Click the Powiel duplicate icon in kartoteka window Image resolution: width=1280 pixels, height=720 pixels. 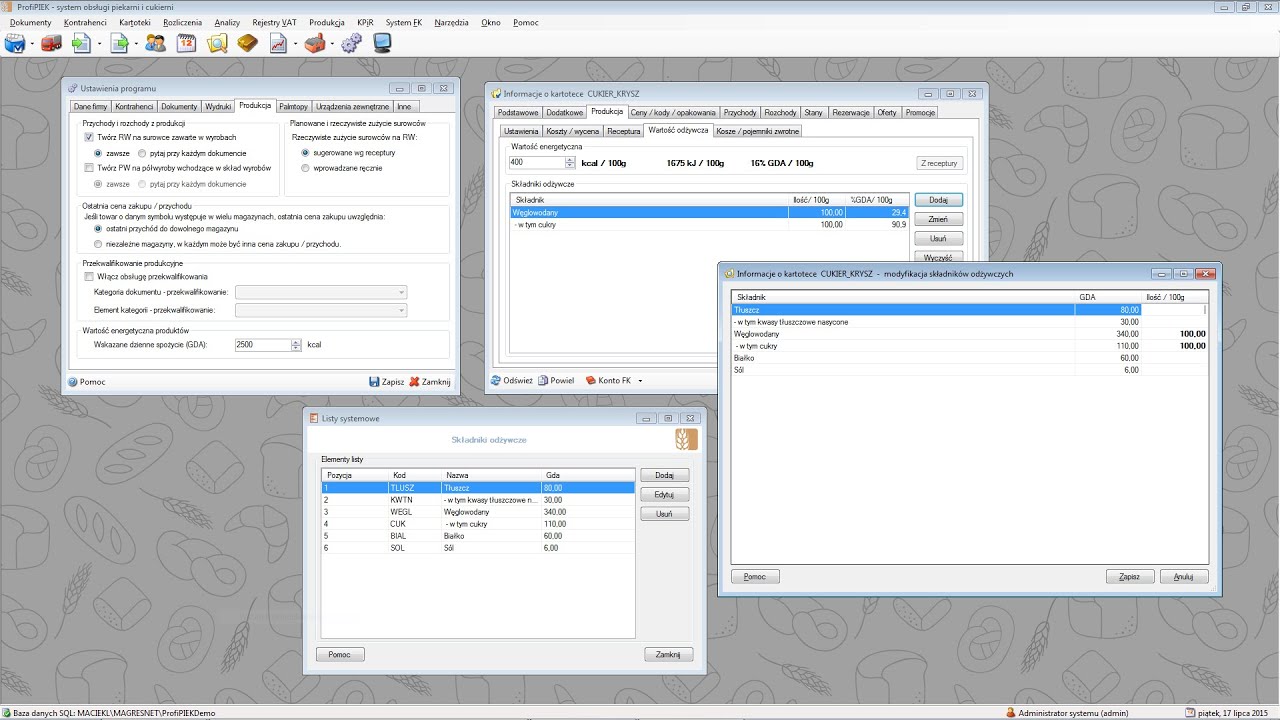[543, 380]
